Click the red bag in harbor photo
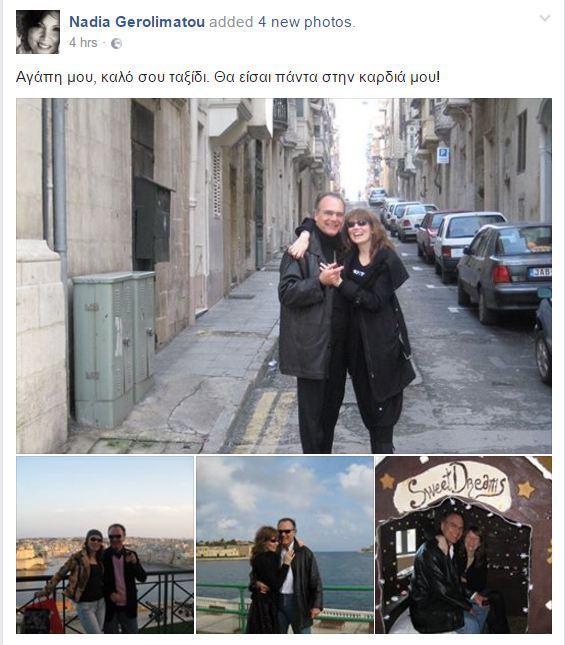 click(43, 616)
